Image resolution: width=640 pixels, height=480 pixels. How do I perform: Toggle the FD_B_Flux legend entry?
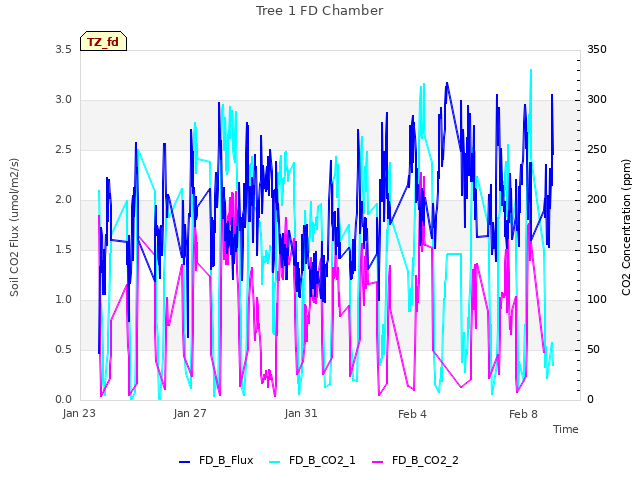click(216, 460)
